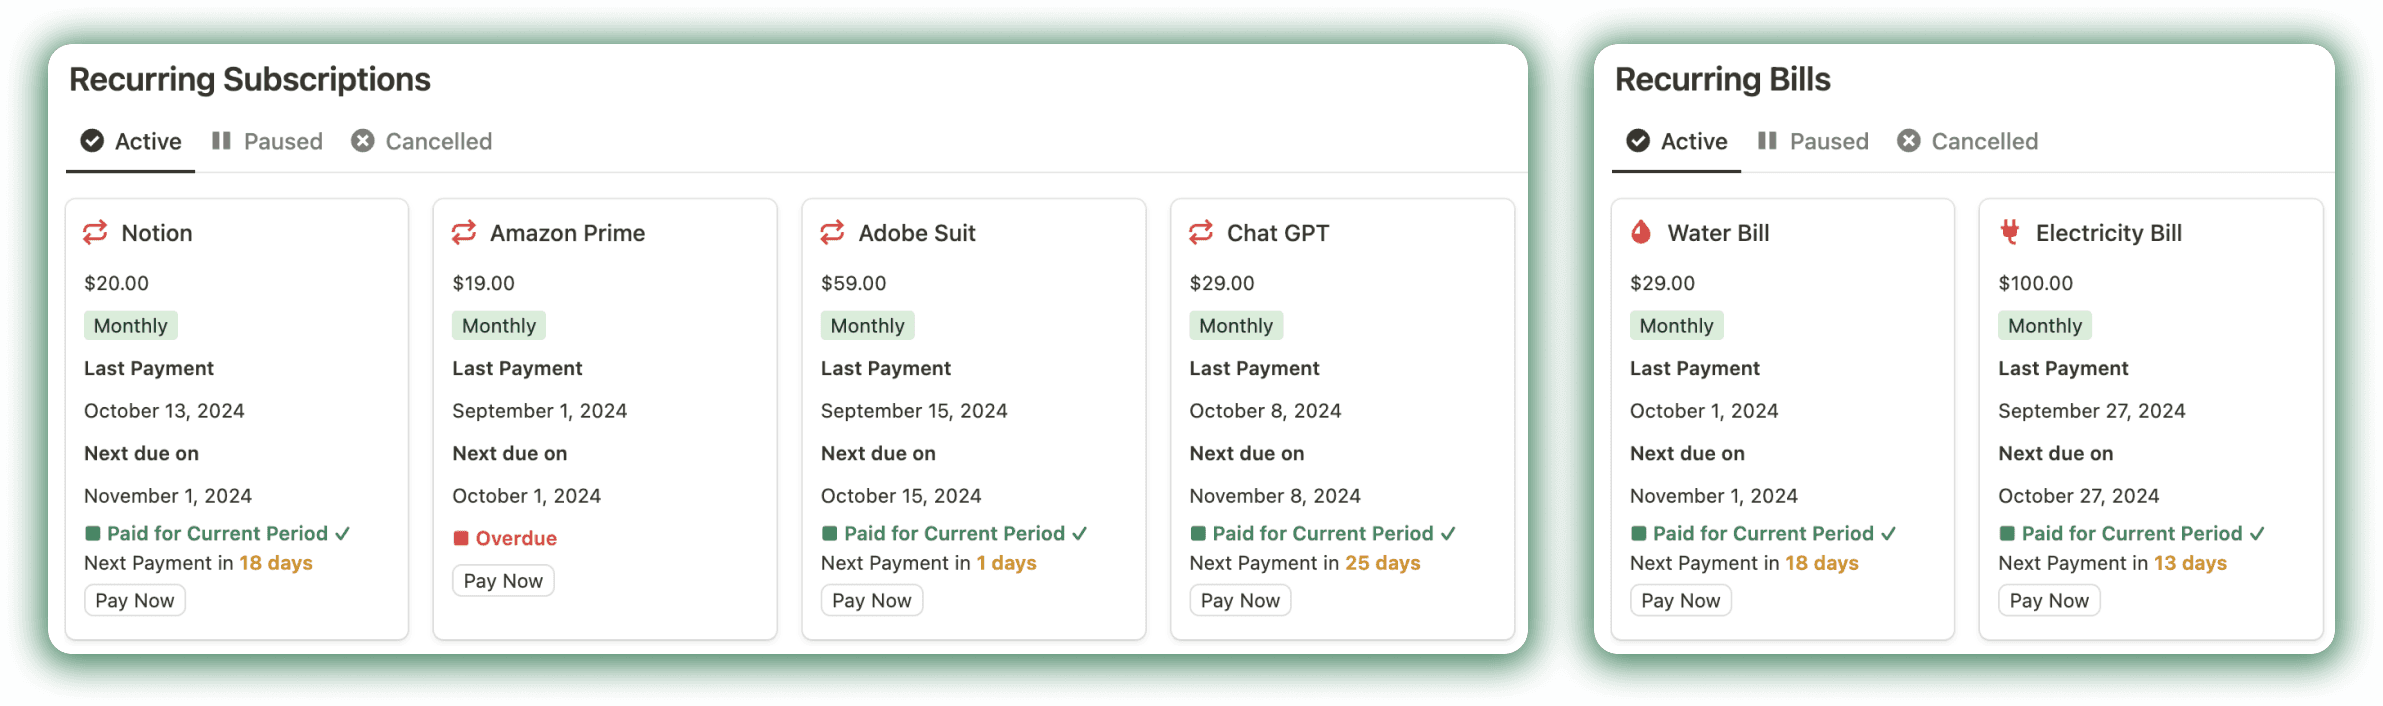Viewport: 2383px width, 706px height.
Task: Click the Monthly tag on Chat GPT card
Action: [1236, 325]
